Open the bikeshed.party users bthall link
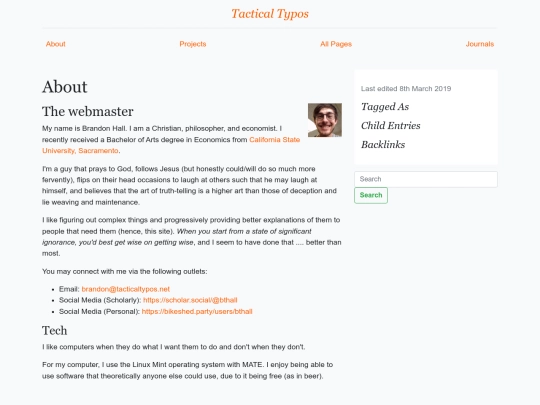 point(197,311)
